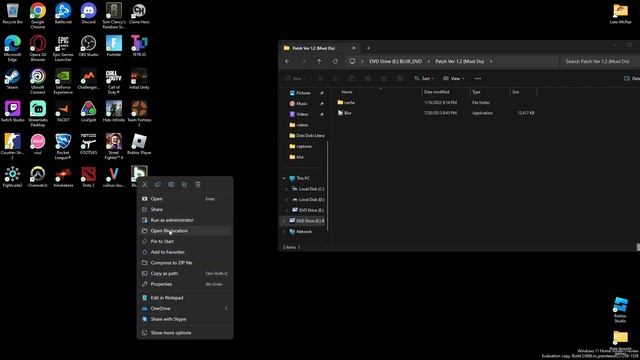
Task: Select the Dota 2 desktop icon
Action: (88, 177)
